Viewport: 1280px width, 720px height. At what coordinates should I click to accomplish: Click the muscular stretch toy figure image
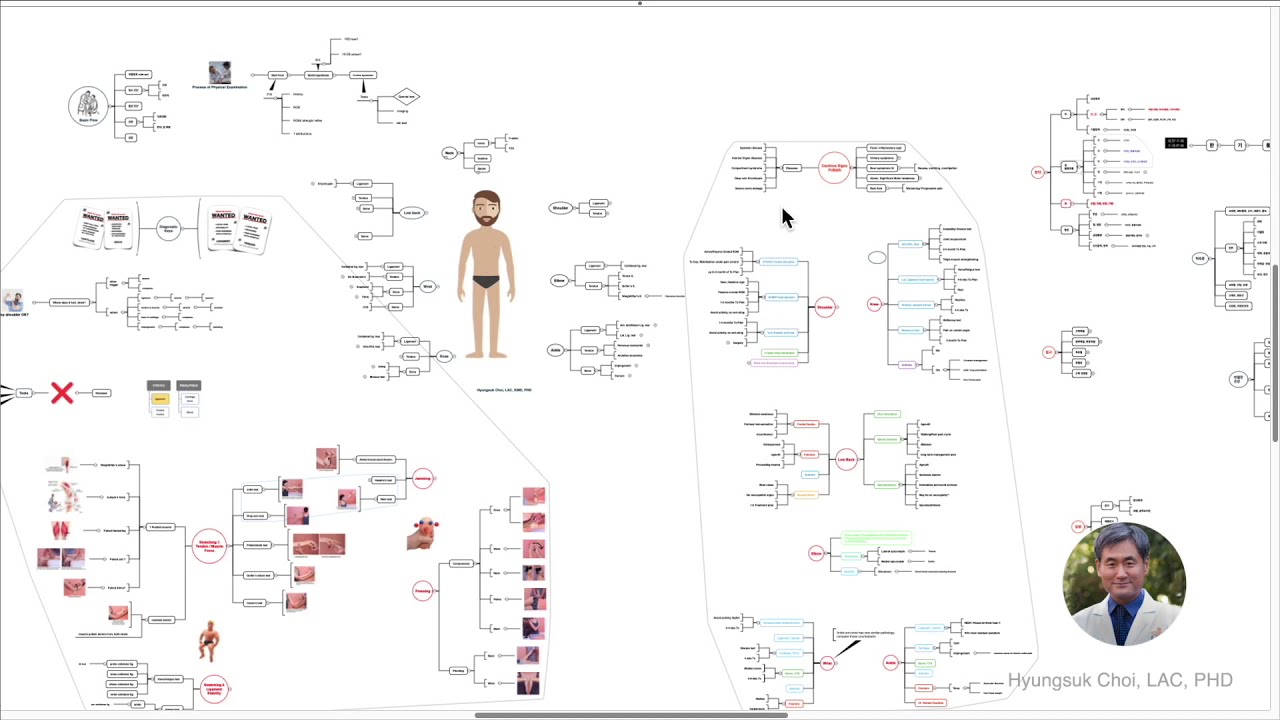(x=208, y=640)
